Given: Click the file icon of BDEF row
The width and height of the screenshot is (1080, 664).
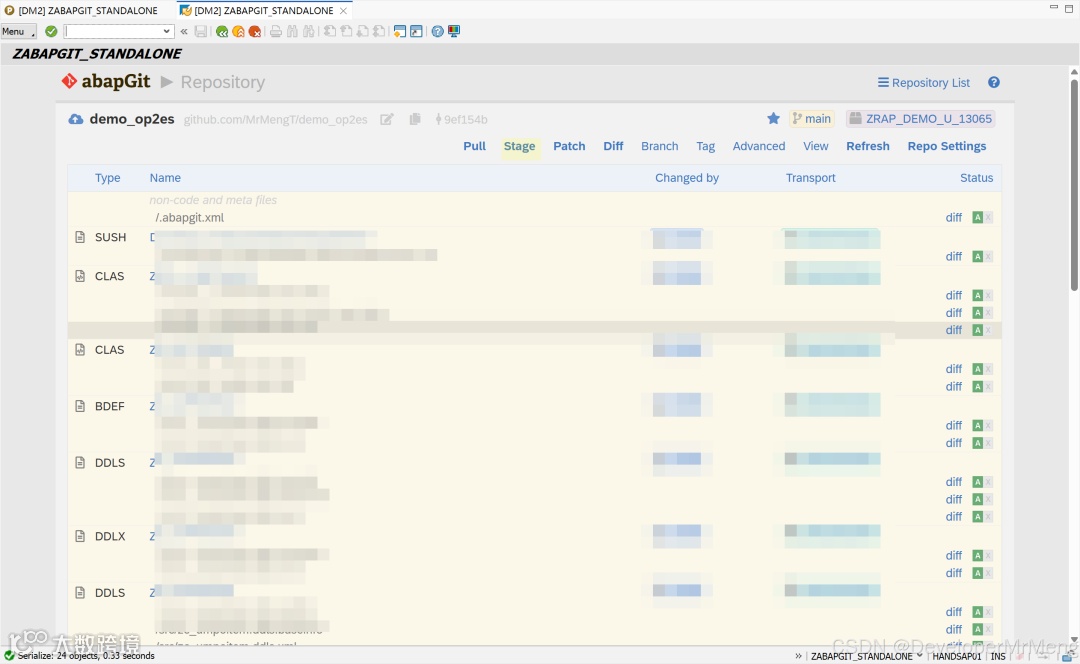Looking at the screenshot, I should [80, 406].
